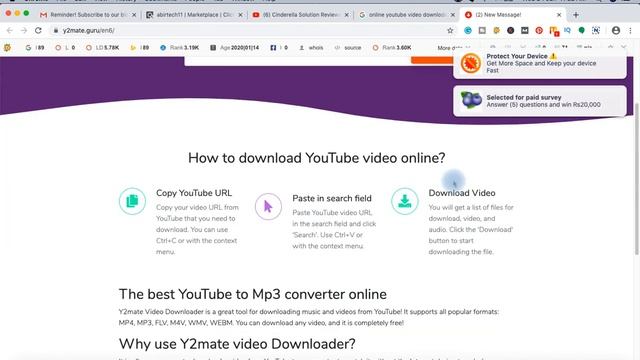Switch to the online youtube video download tab
Screen dimensions: 640x360
tap(406, 15)
